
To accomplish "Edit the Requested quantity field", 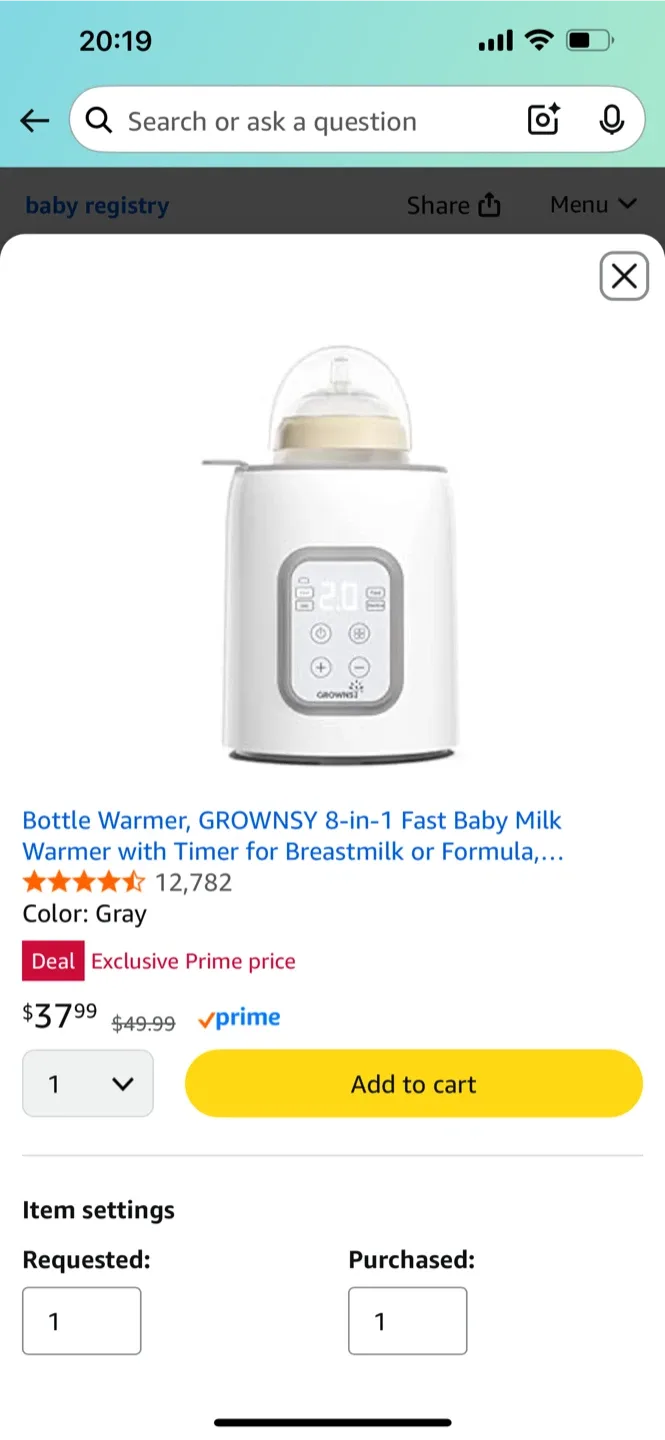I will pos(81,1320).
